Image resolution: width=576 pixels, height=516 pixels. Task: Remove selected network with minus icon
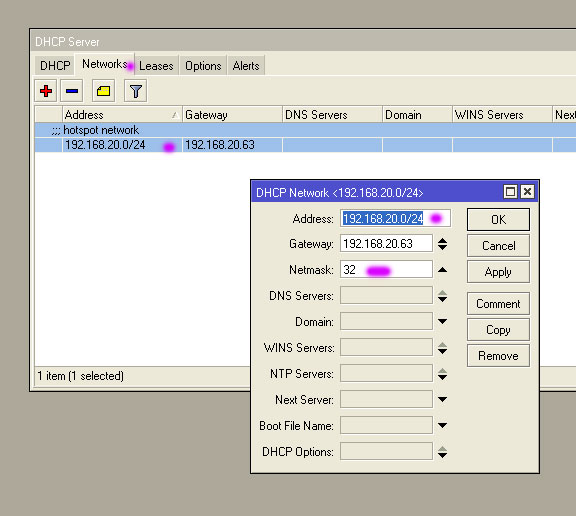(x=72, y=91)
